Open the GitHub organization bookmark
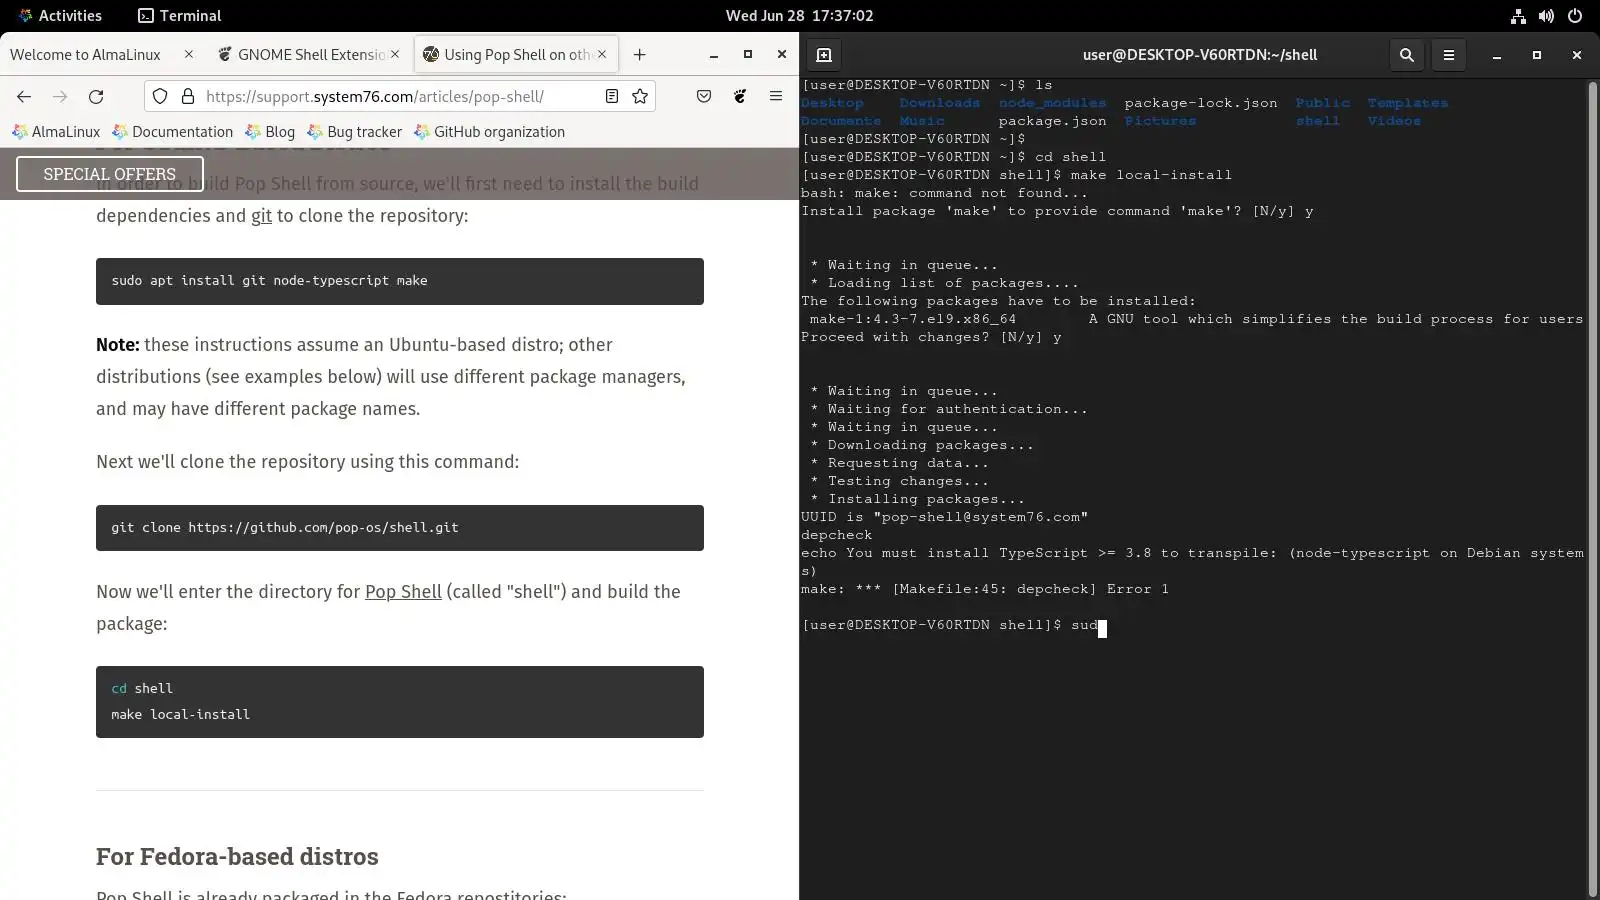 pos(489,132)
